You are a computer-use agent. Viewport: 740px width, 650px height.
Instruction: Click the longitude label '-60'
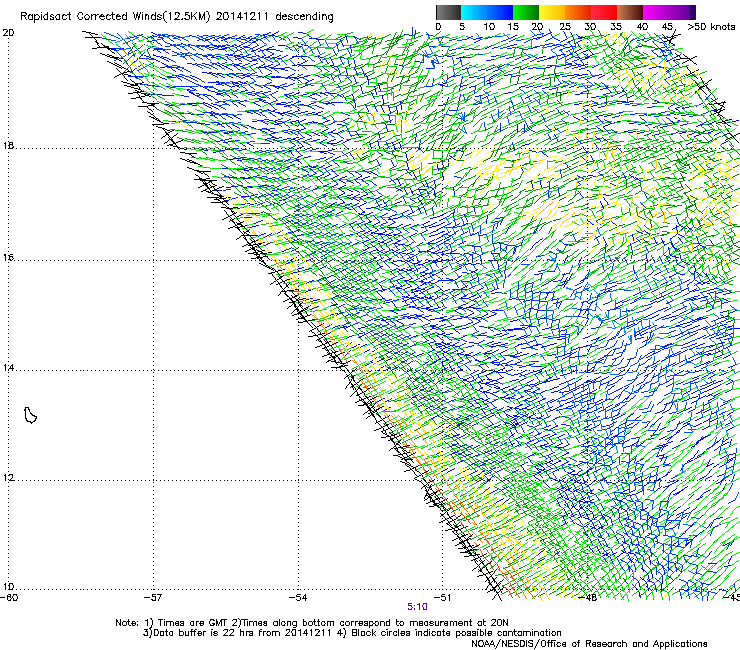pyautogui.click(x=9, y=598)
